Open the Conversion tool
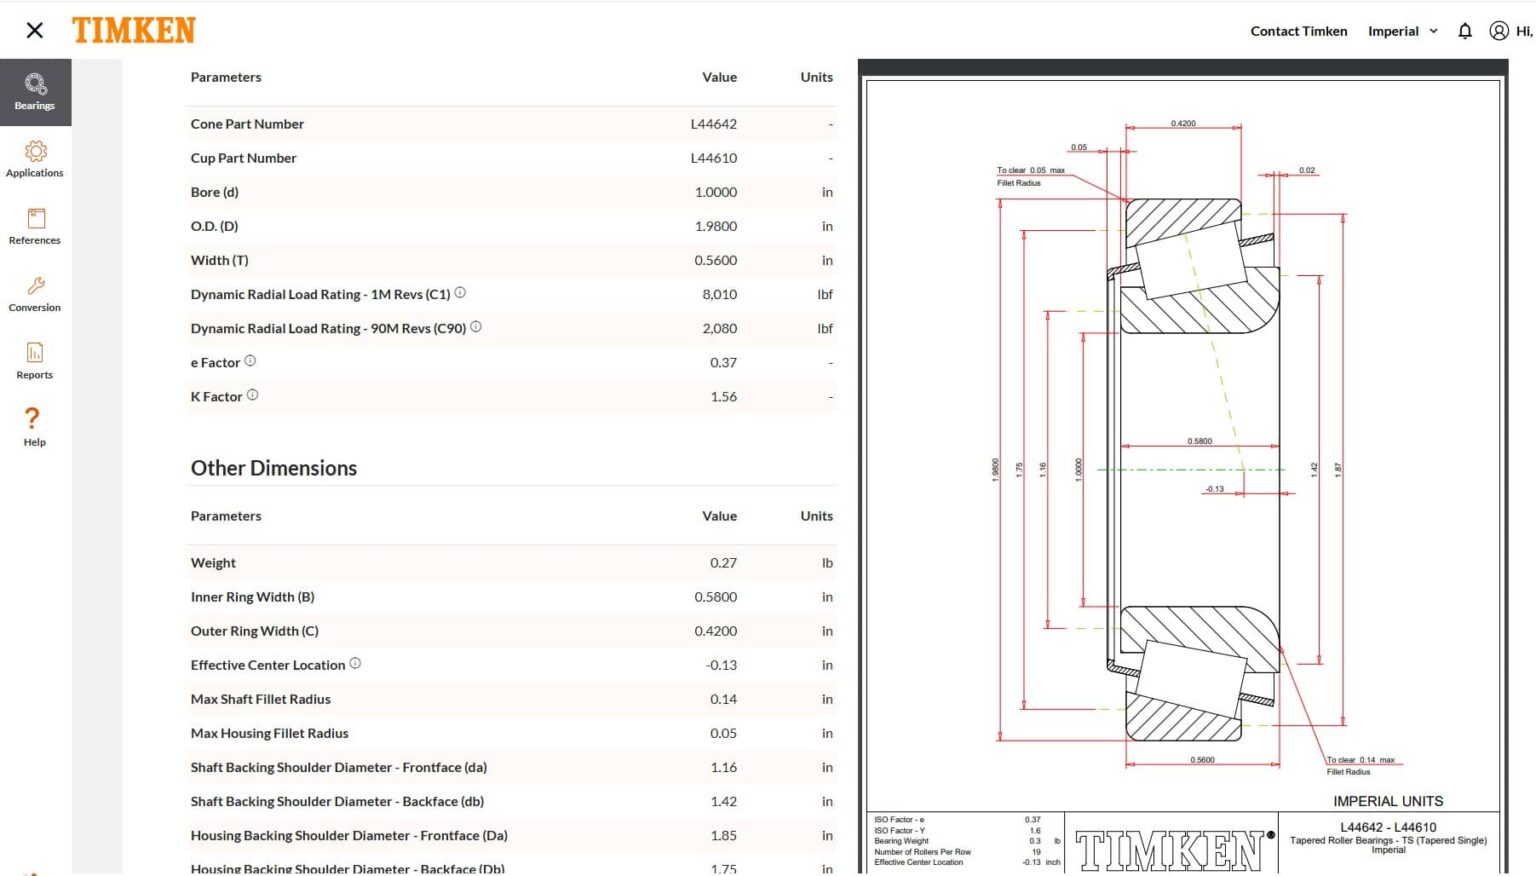Viewport: 1536px width, 876px height. click(35, 292)
